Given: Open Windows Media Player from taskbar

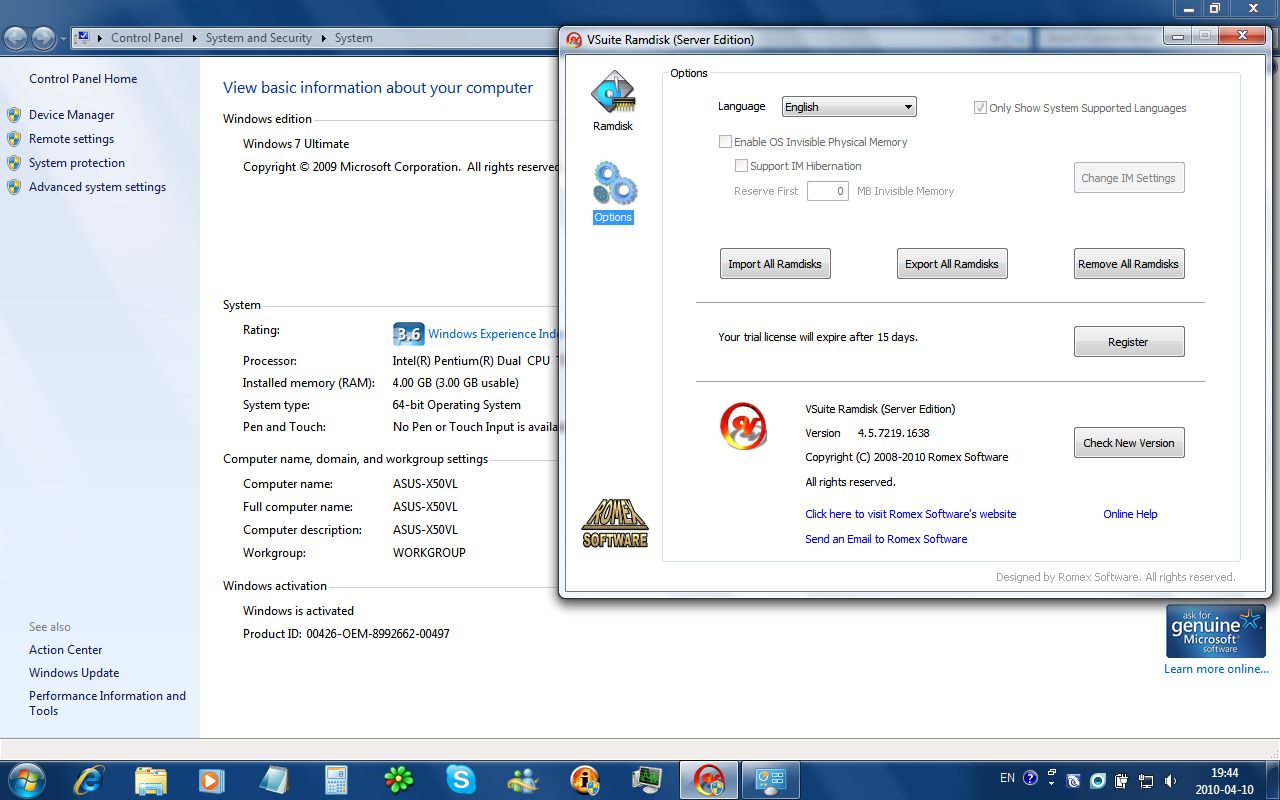Looking at the screenshot, I should [x=212, y=780].
